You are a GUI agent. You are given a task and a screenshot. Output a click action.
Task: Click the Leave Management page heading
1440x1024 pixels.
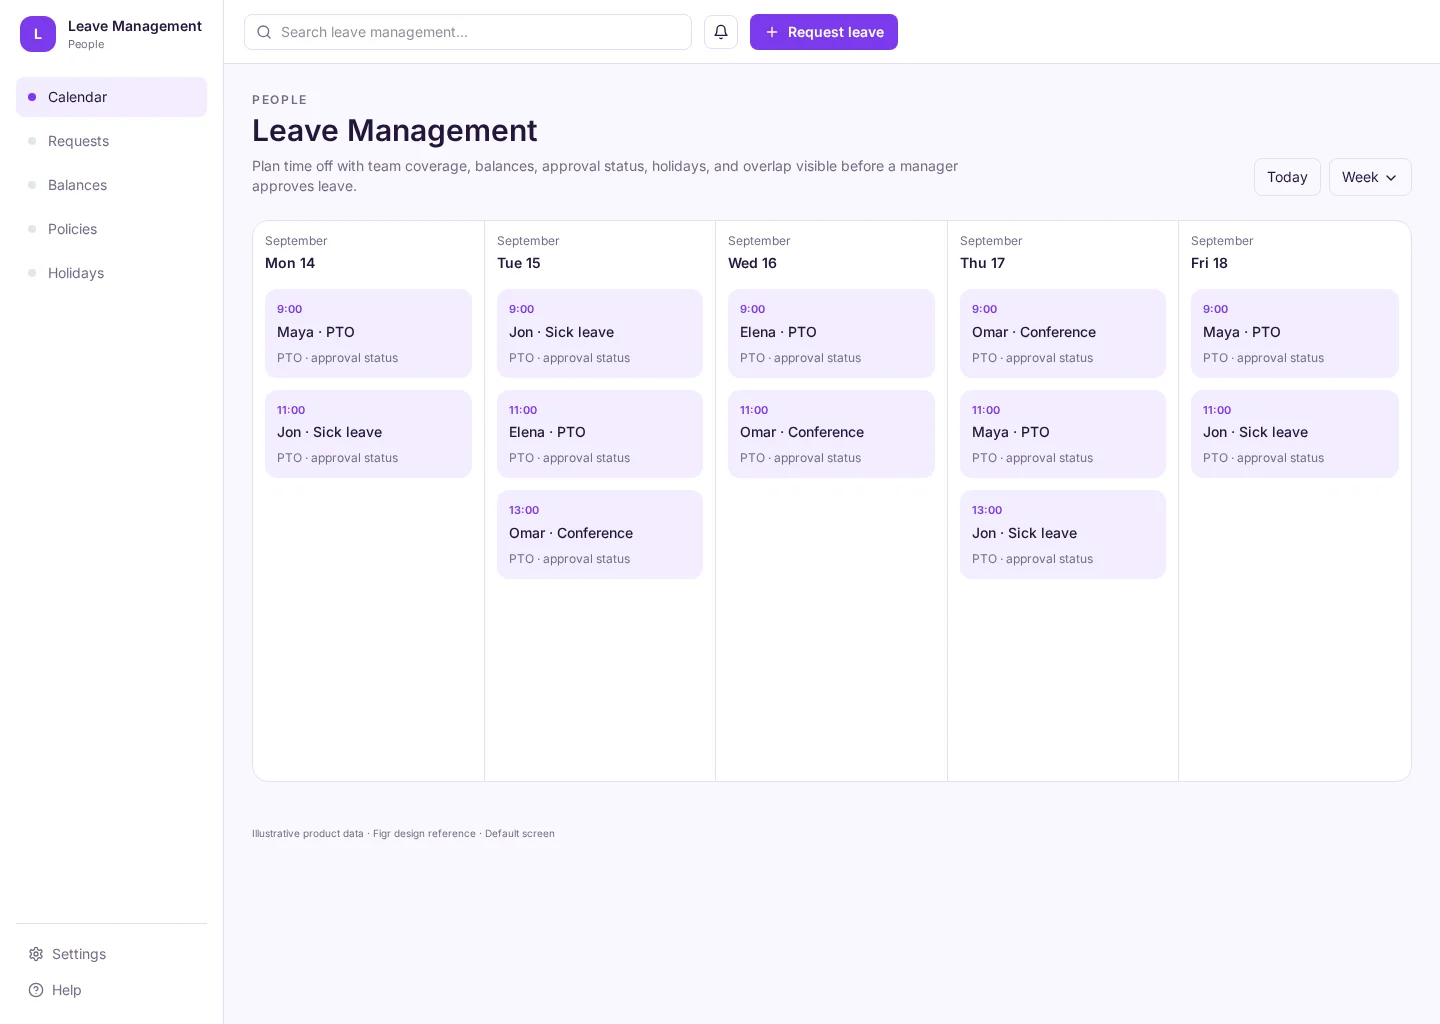coord(394,130)
